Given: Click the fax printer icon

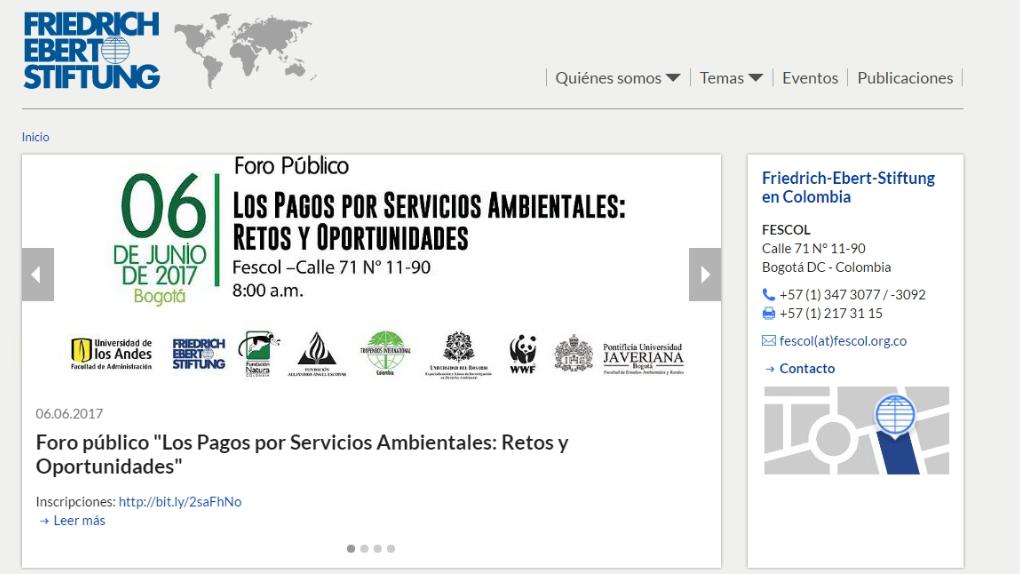Looking at the screenshot, I should [x=768, y=314].
